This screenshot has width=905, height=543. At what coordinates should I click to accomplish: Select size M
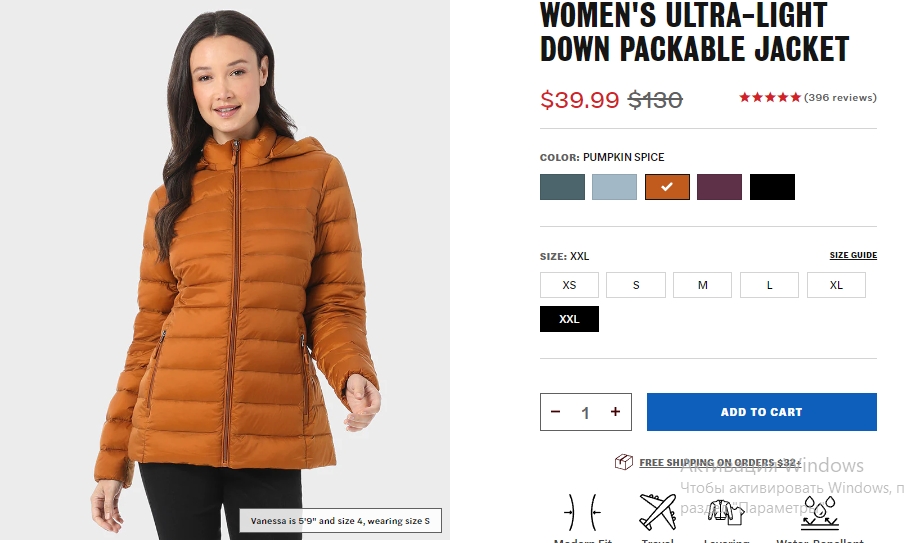coord(702,285)
